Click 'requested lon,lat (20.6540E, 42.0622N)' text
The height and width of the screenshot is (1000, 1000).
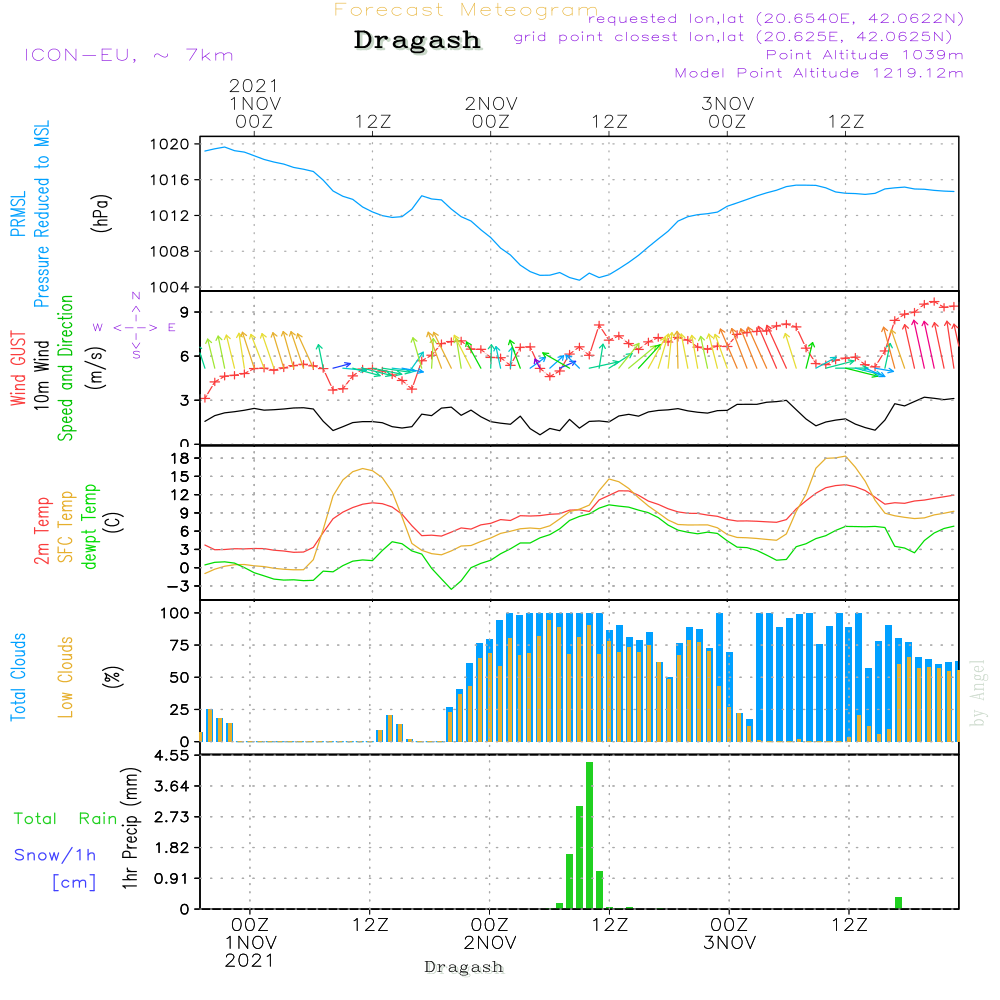(776, 18)
